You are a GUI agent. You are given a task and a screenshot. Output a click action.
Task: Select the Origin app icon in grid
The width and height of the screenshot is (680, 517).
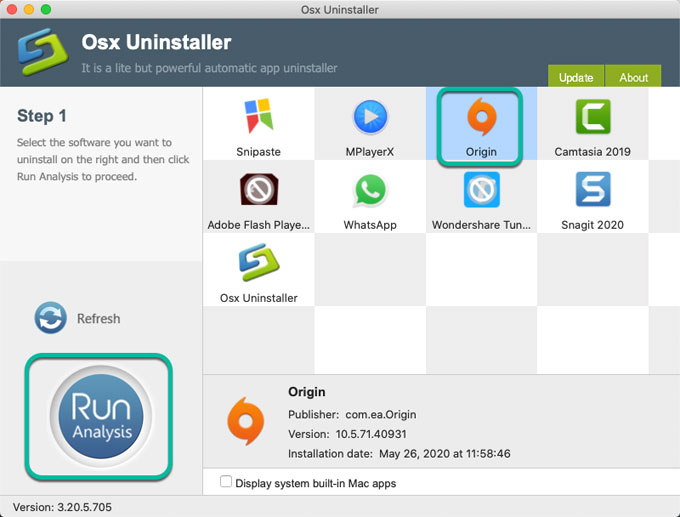tap(481, 116)
